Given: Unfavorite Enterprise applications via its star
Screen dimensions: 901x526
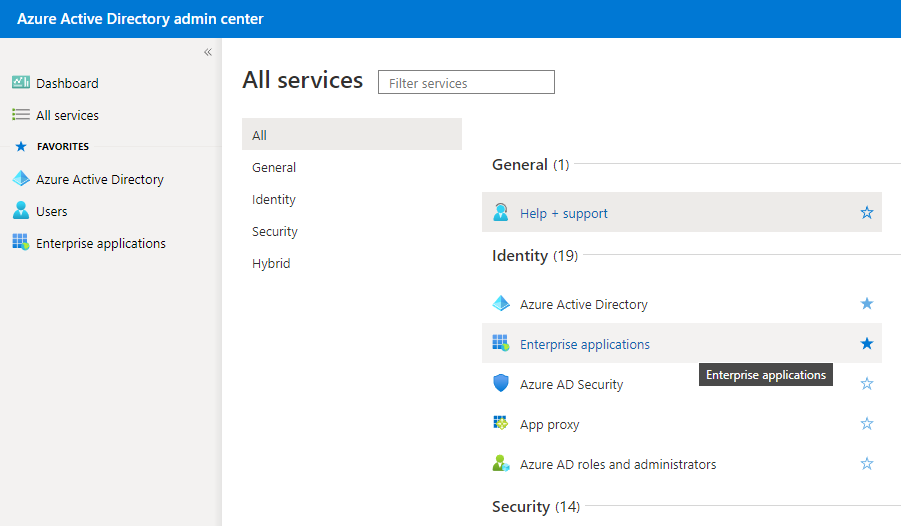Looking at the screenshot, I should [x=867, y=343].
